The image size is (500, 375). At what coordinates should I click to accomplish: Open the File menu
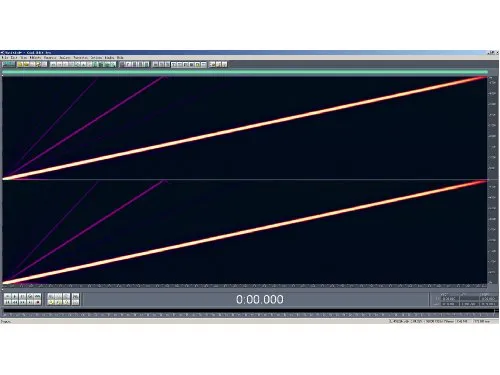5,58
